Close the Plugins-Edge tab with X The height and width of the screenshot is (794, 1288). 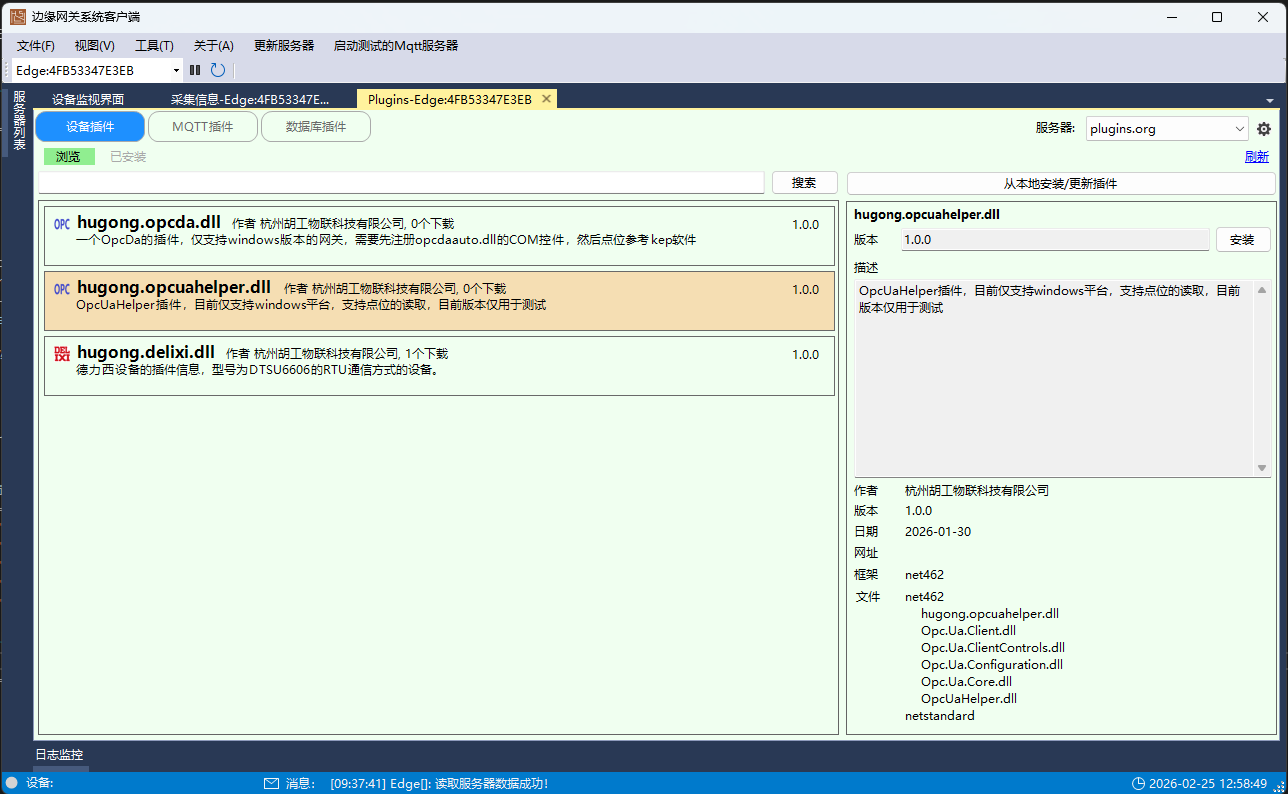coord(546,99)
